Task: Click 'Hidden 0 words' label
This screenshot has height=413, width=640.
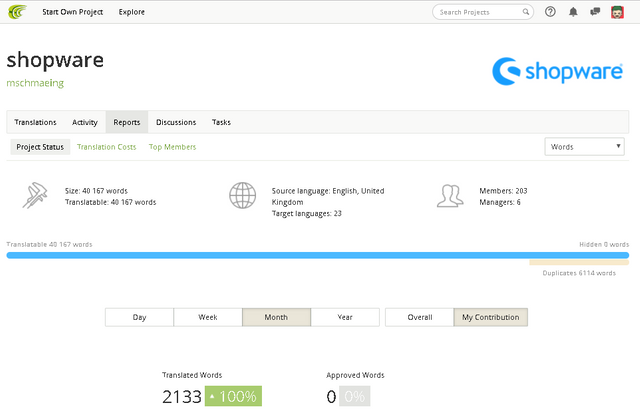Action: pyautogui.click(x=604, y=244)
